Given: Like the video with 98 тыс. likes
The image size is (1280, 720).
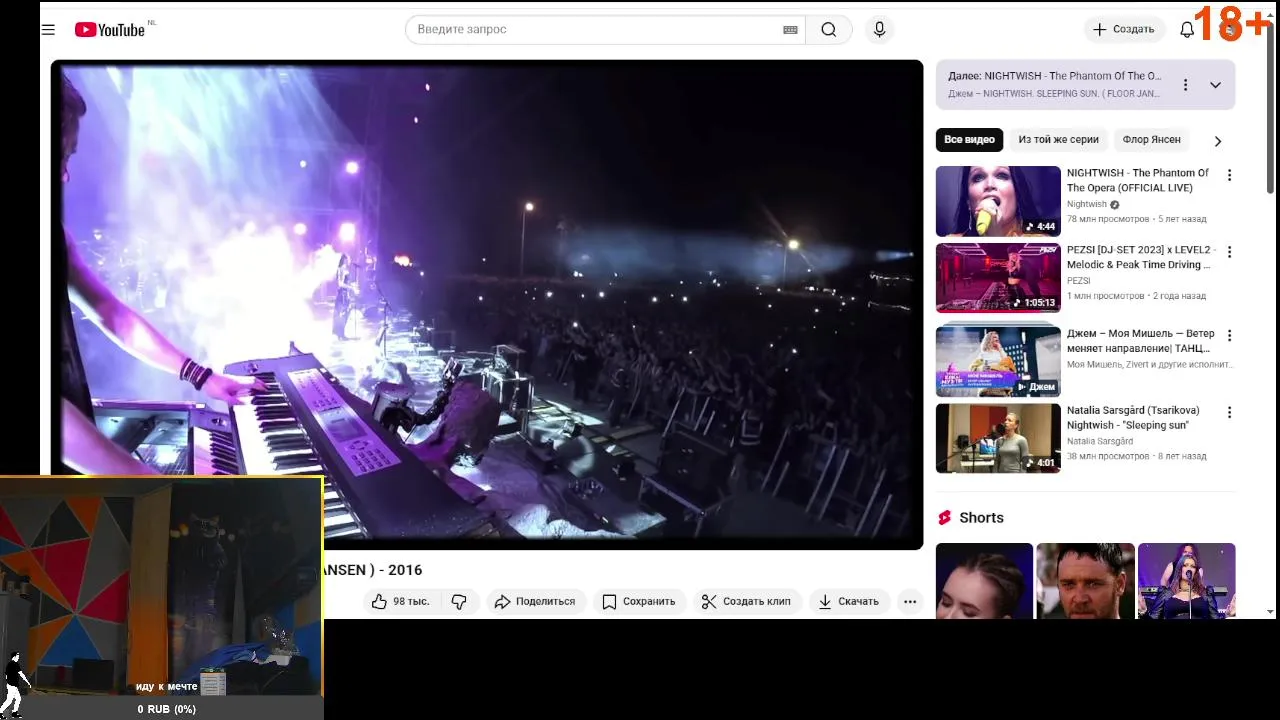Looking at the screenshot, I should [400, 601].
